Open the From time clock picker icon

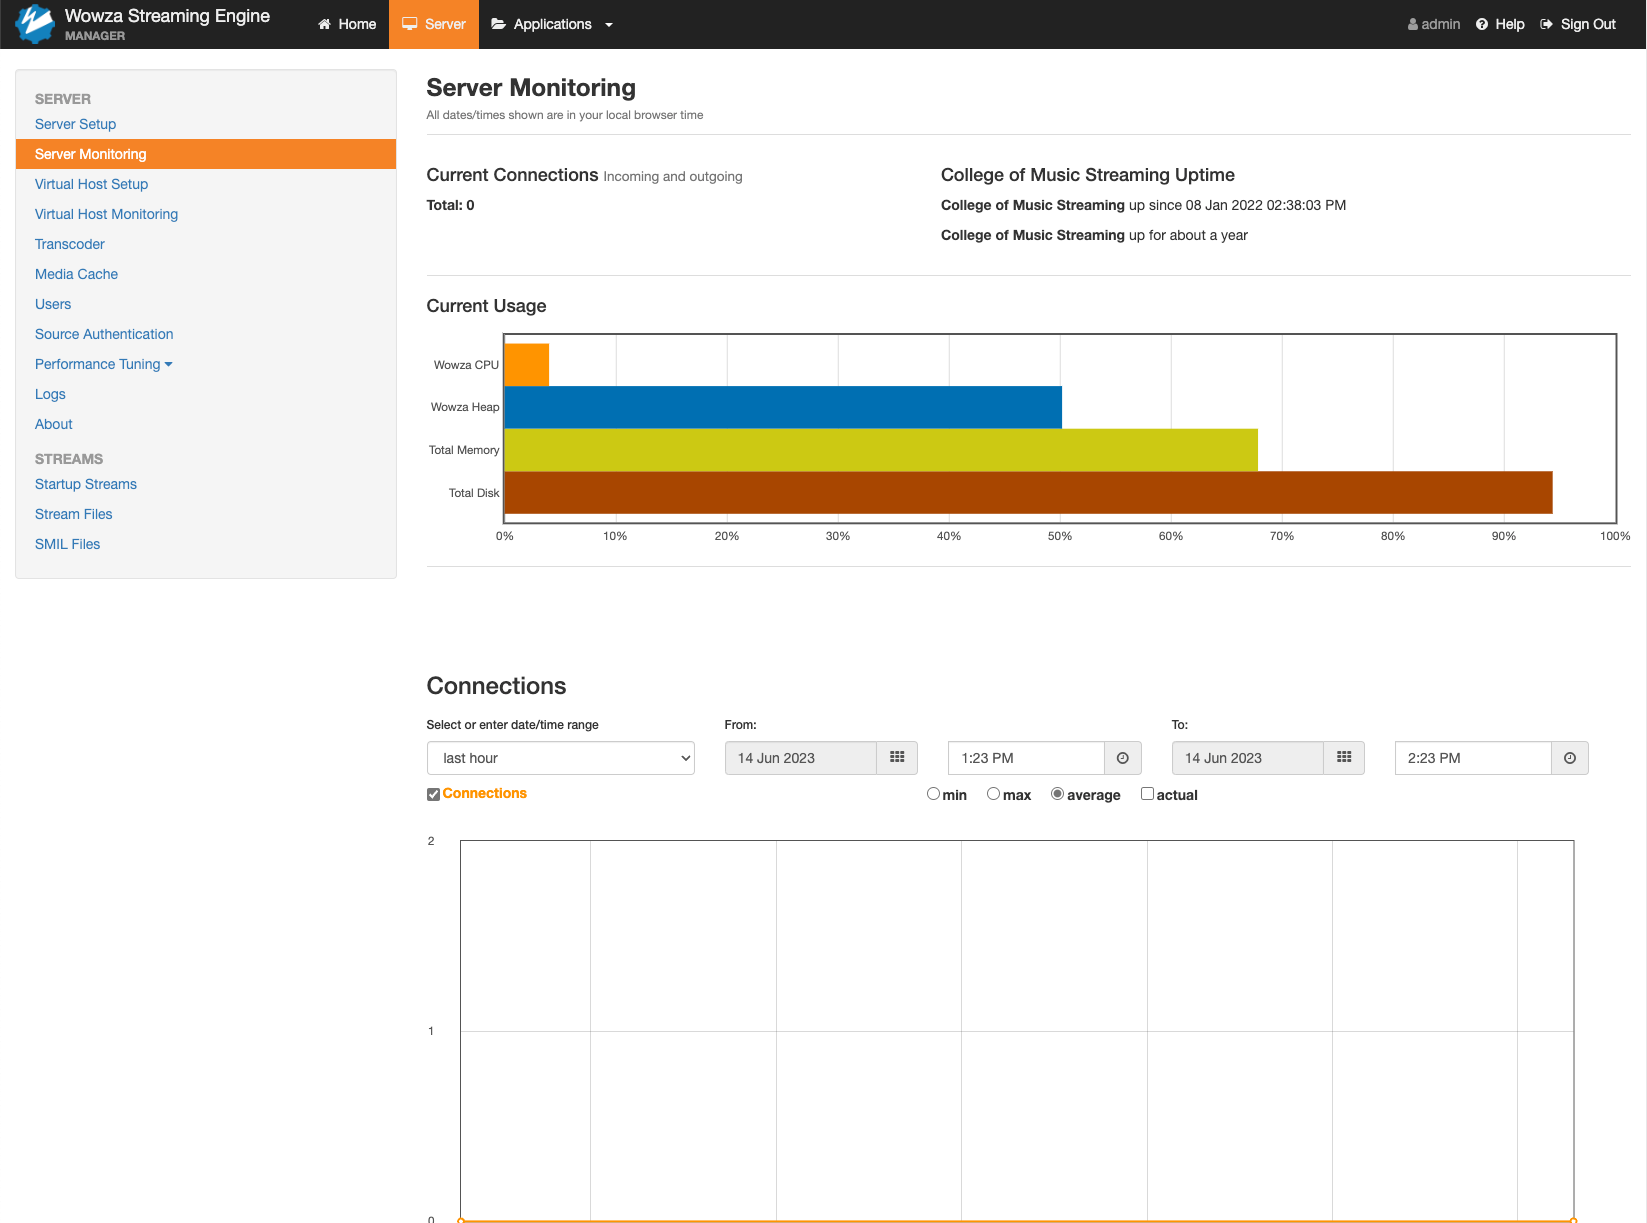coord(1122,758)
